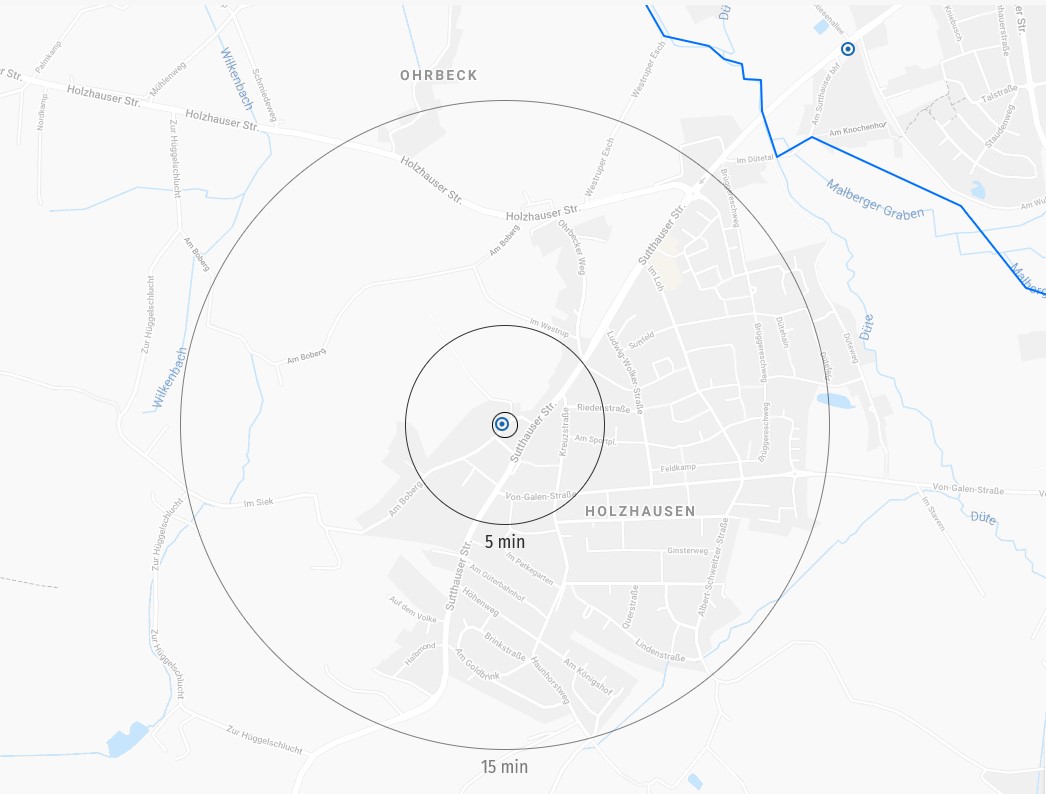
Task: Click the Im Siek road label
Action: pyautogui.click(x=258, y=502)
